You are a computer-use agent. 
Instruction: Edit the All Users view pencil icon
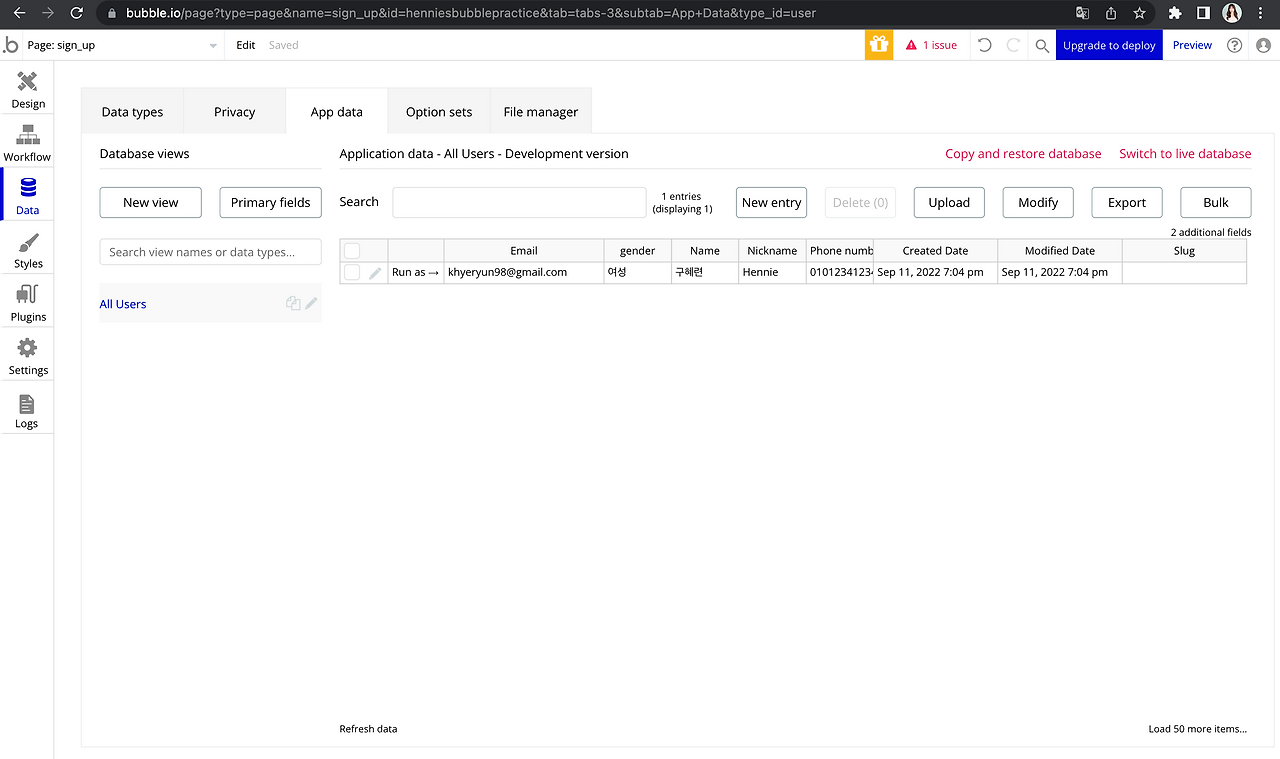pyautogui.click(x=312, y=303)
